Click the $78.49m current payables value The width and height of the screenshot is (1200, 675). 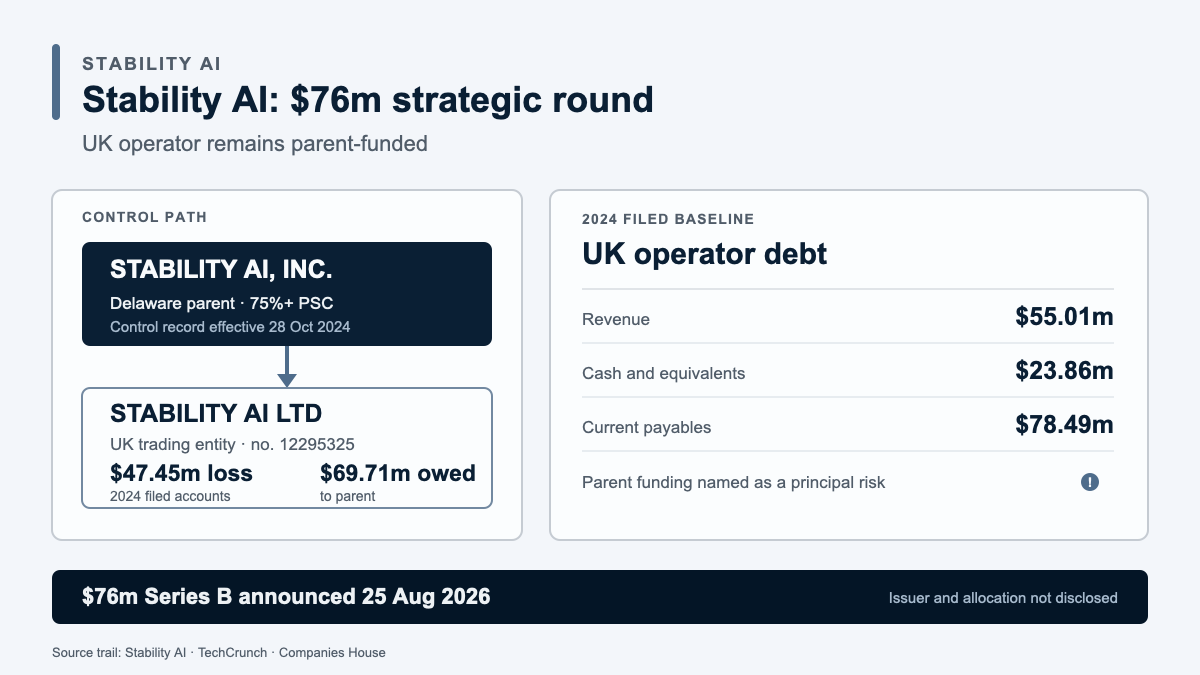pyautogui.click(x=1064, y=425)
